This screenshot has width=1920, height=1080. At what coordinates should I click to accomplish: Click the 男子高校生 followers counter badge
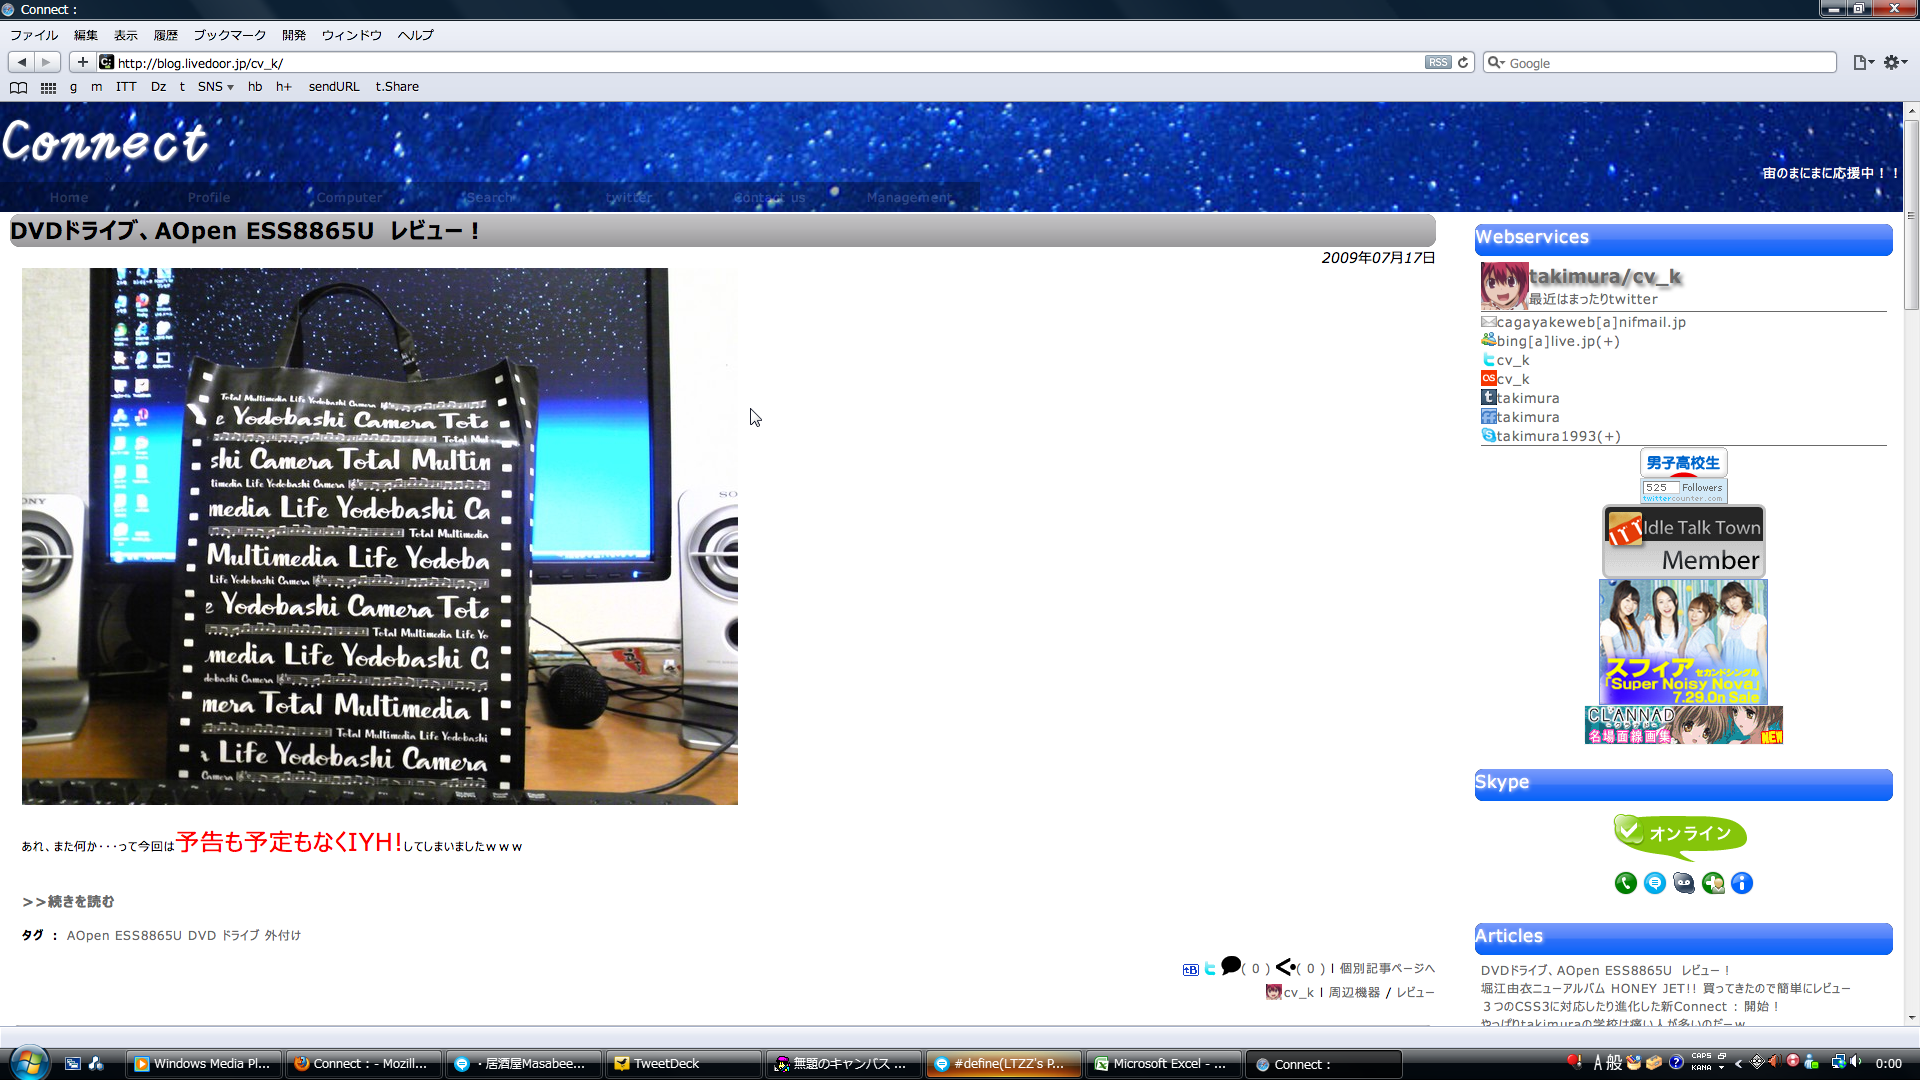point(1684,476)
